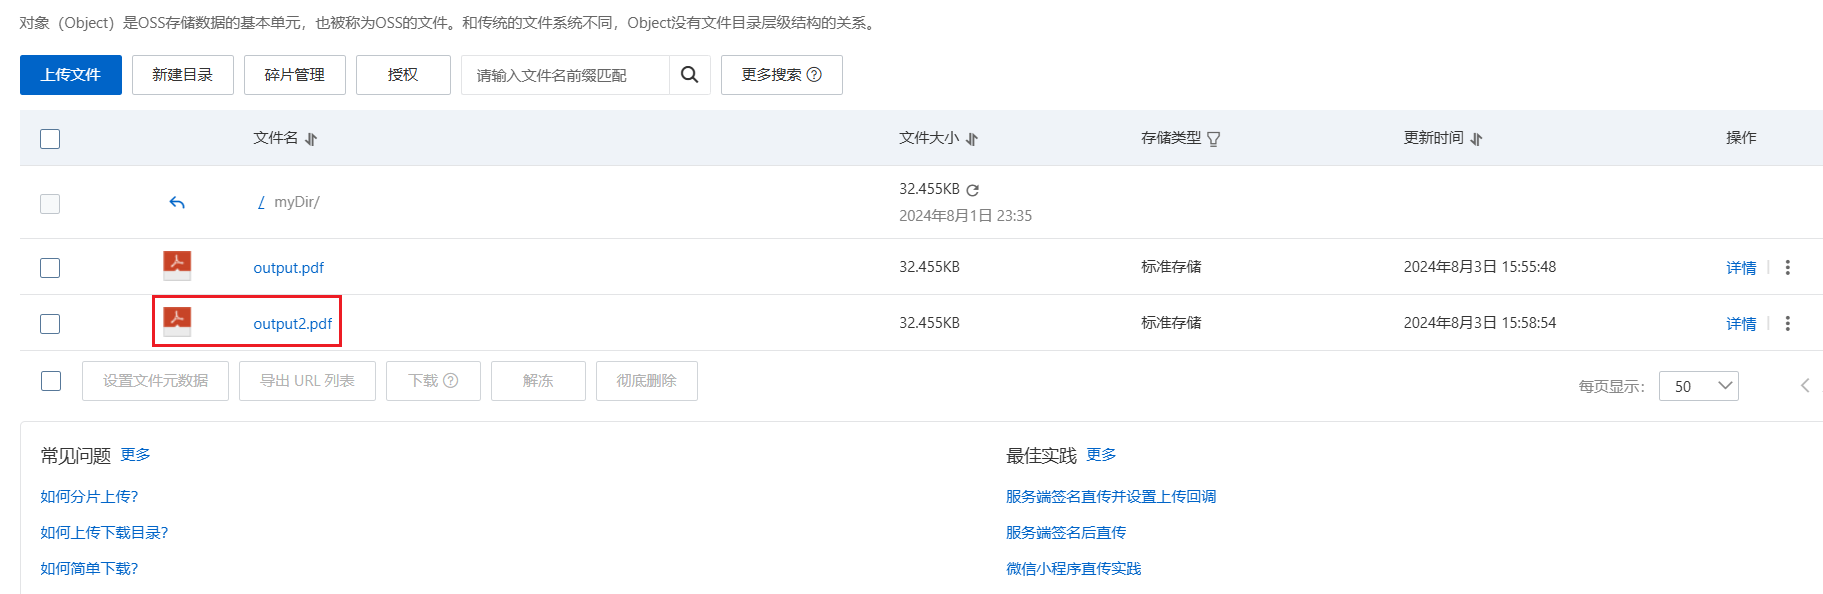
Task: Click 设置文件元数据 button
Action: click(x=155, y=381)
